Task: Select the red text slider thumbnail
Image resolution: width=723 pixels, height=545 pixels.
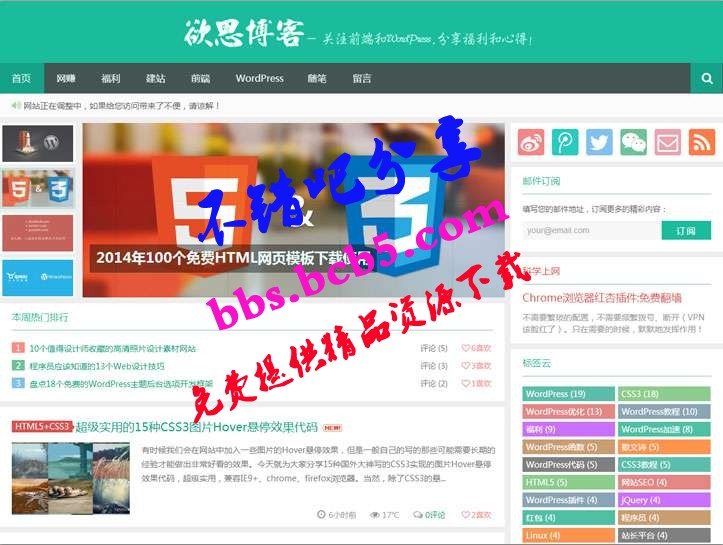Action: [38, 233]
